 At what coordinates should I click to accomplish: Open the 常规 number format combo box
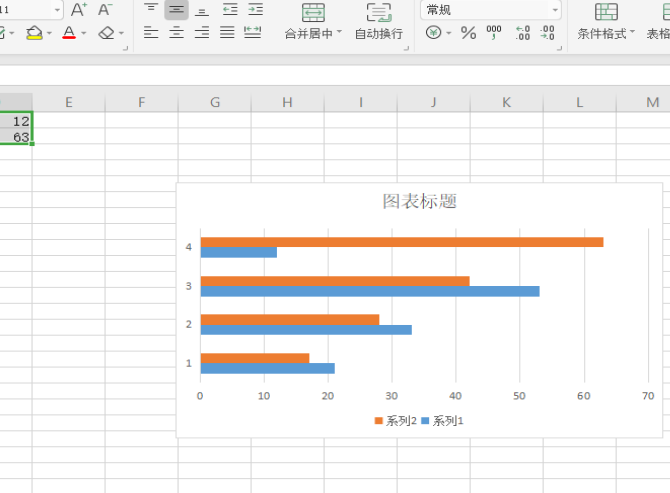pyautogui.click(x=491, y=9)
